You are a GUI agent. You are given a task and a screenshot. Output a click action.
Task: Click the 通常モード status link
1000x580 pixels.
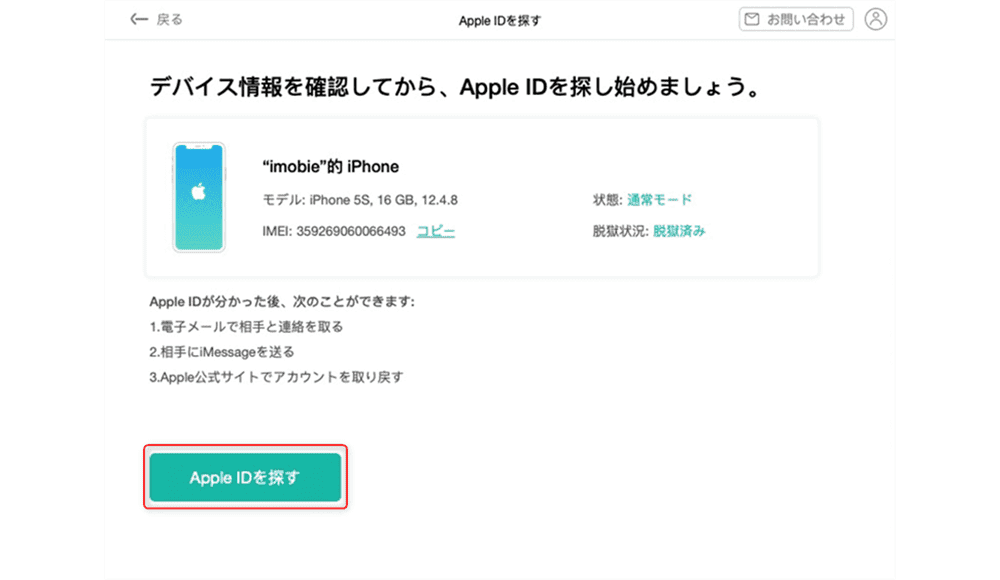point(659,200)
